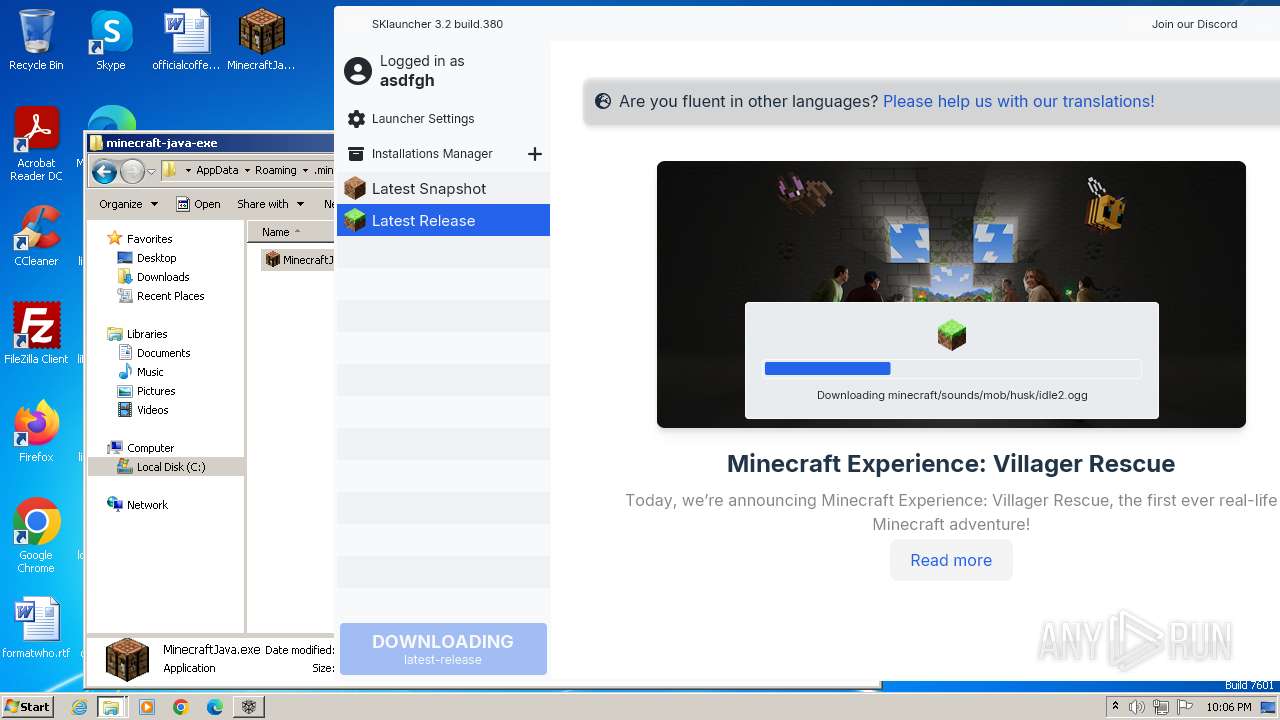This screenshot has width=1280, height=720.
Task: Click the Back arrow in Explorer window
Action: [x=104, y=171]
